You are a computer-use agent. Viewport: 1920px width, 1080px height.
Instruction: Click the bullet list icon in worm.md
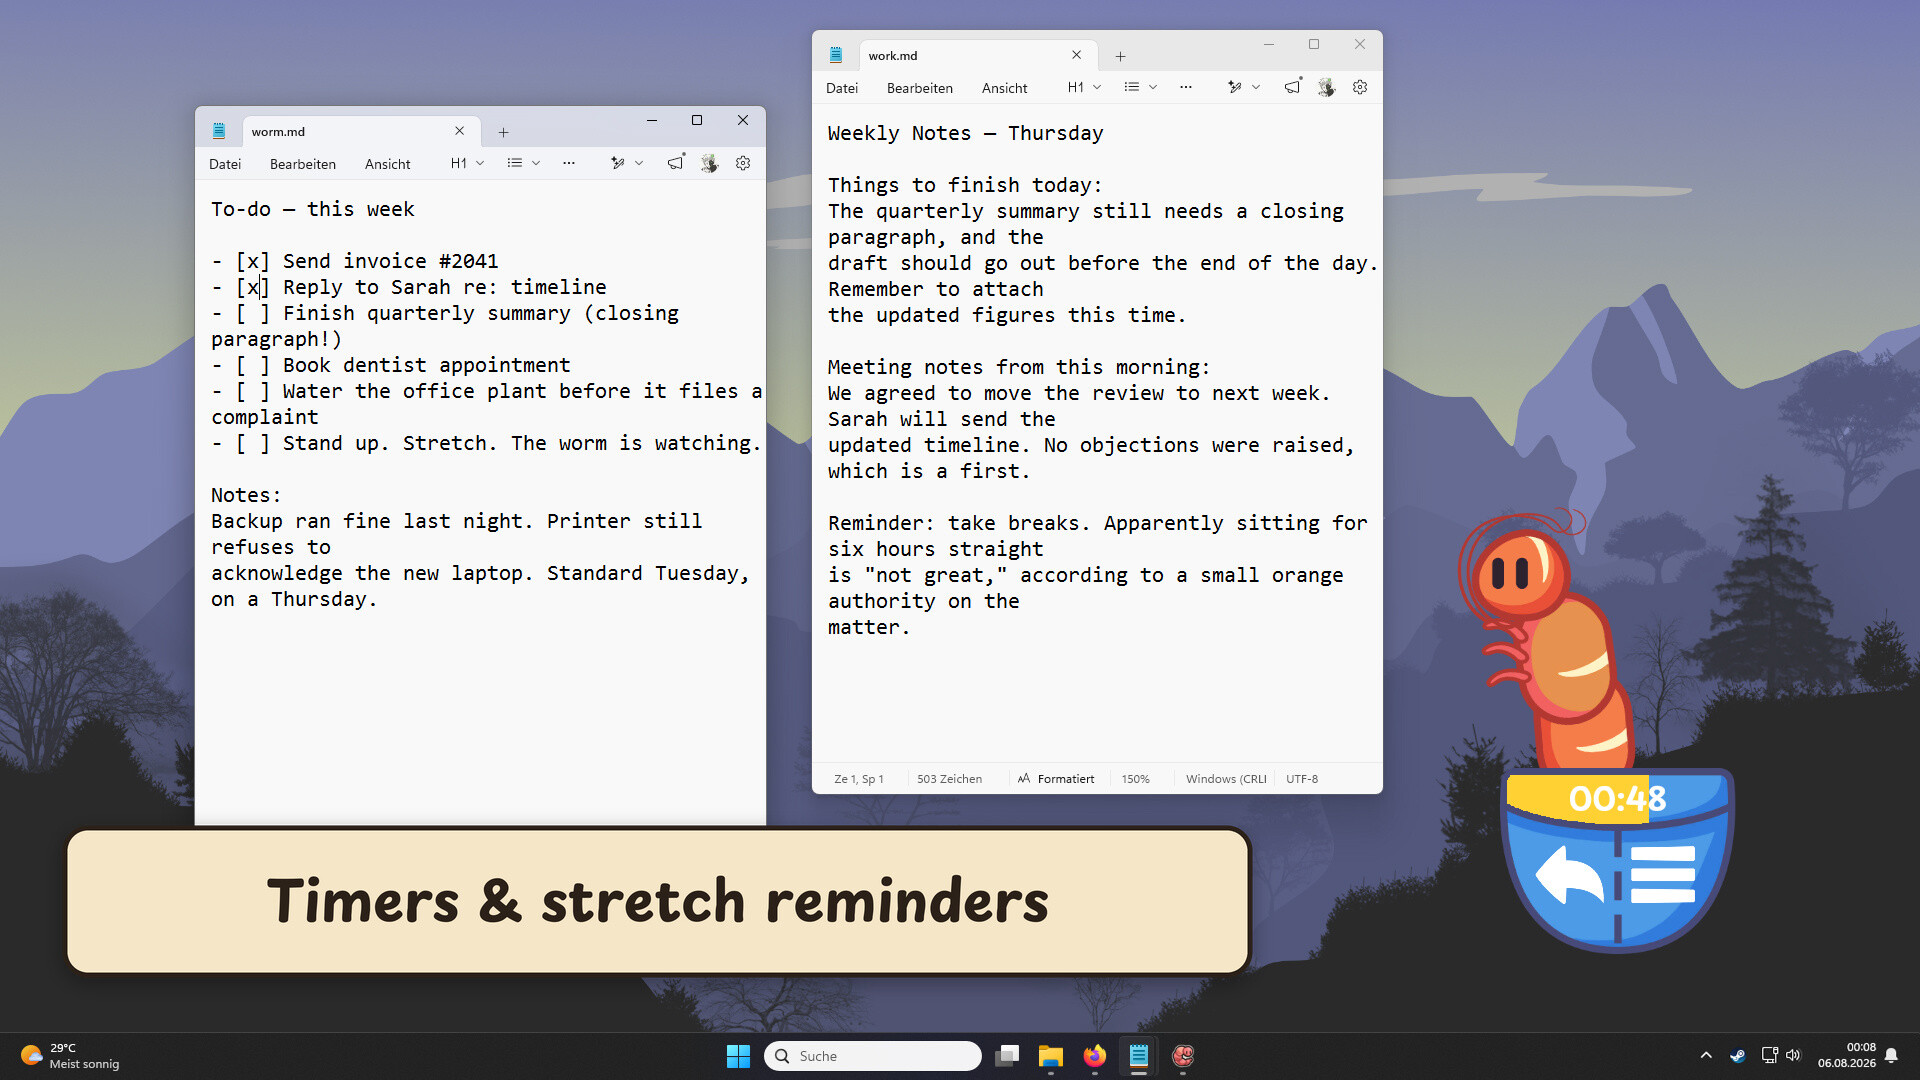click(514, 163)
